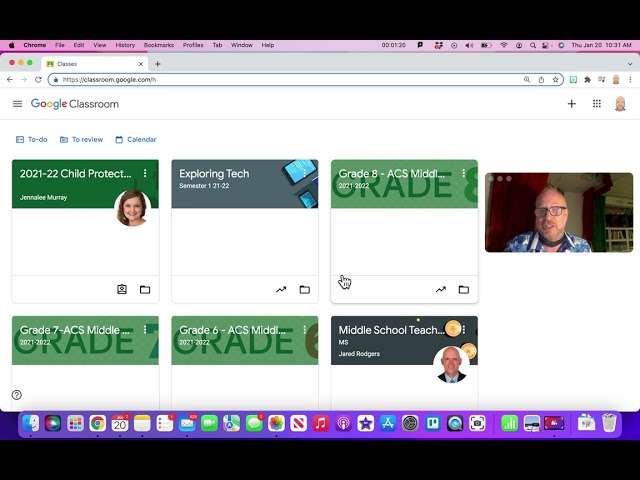Open Chrome three-dot menu
This screenshot has height=480, width=640.
click(x=630, y=80)
